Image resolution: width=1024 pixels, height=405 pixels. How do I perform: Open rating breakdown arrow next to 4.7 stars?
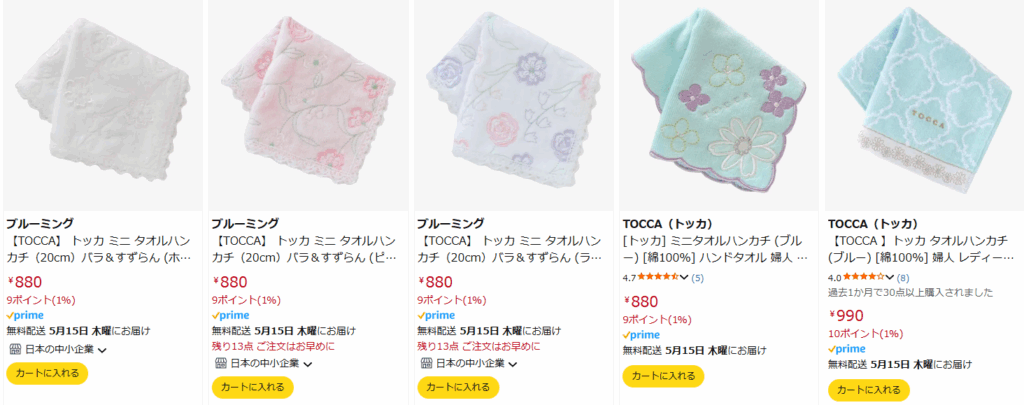684,277
